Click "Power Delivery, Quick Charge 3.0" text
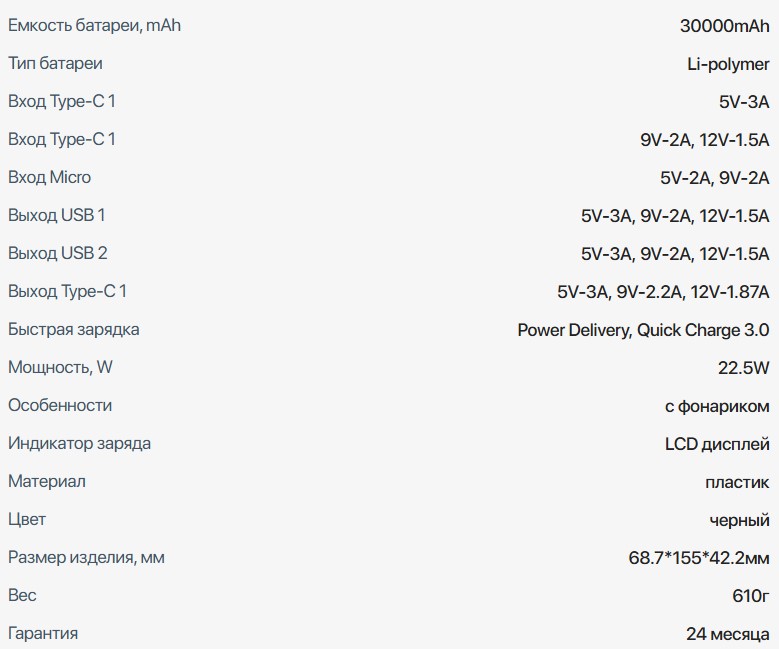779x649 pixels. 643,330
